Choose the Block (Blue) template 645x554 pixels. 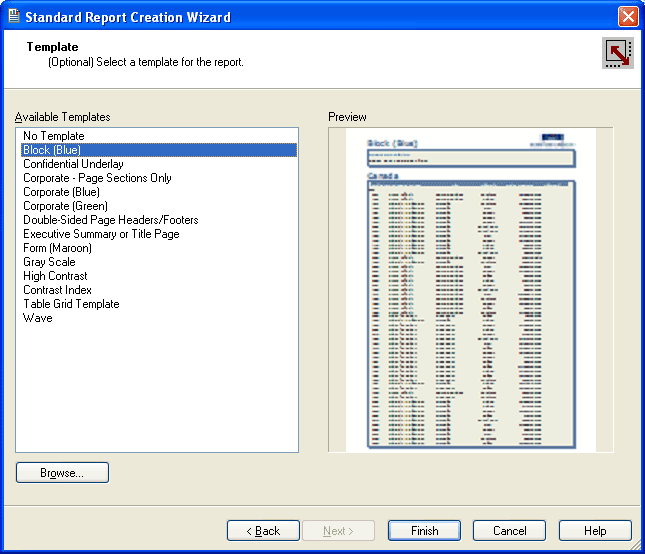52,150
